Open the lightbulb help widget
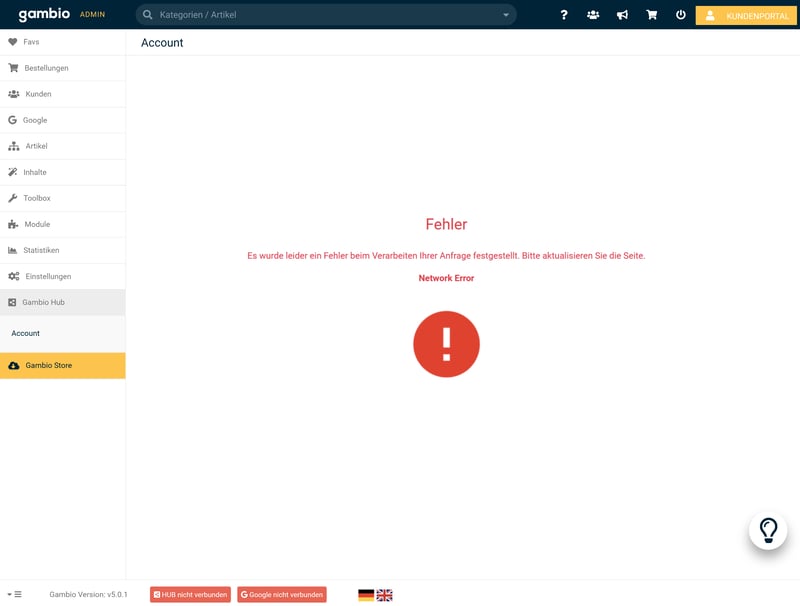Image resolution: width=800 pixels, height=606 pixels. click(768, 530)
